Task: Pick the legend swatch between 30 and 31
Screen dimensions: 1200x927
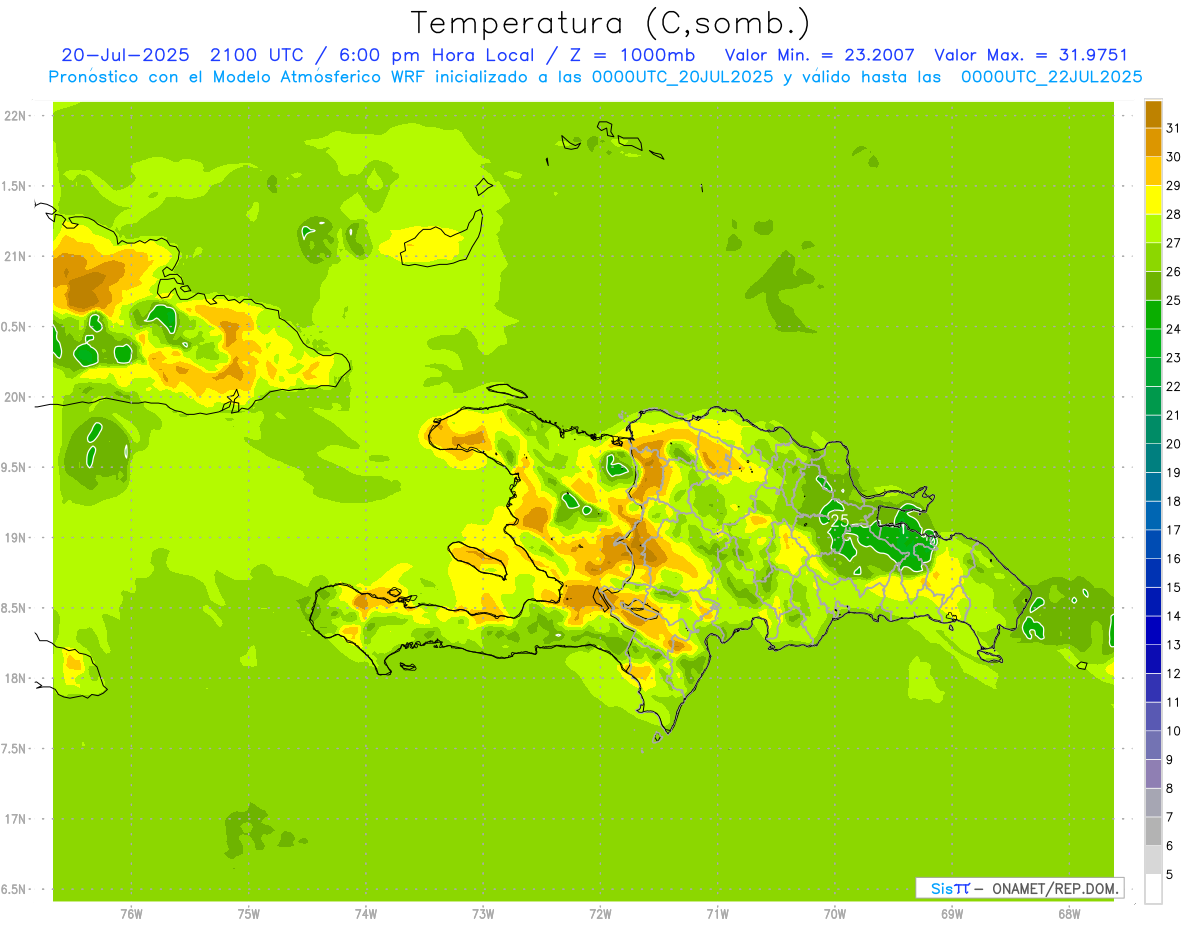Action: (1153, 142)
